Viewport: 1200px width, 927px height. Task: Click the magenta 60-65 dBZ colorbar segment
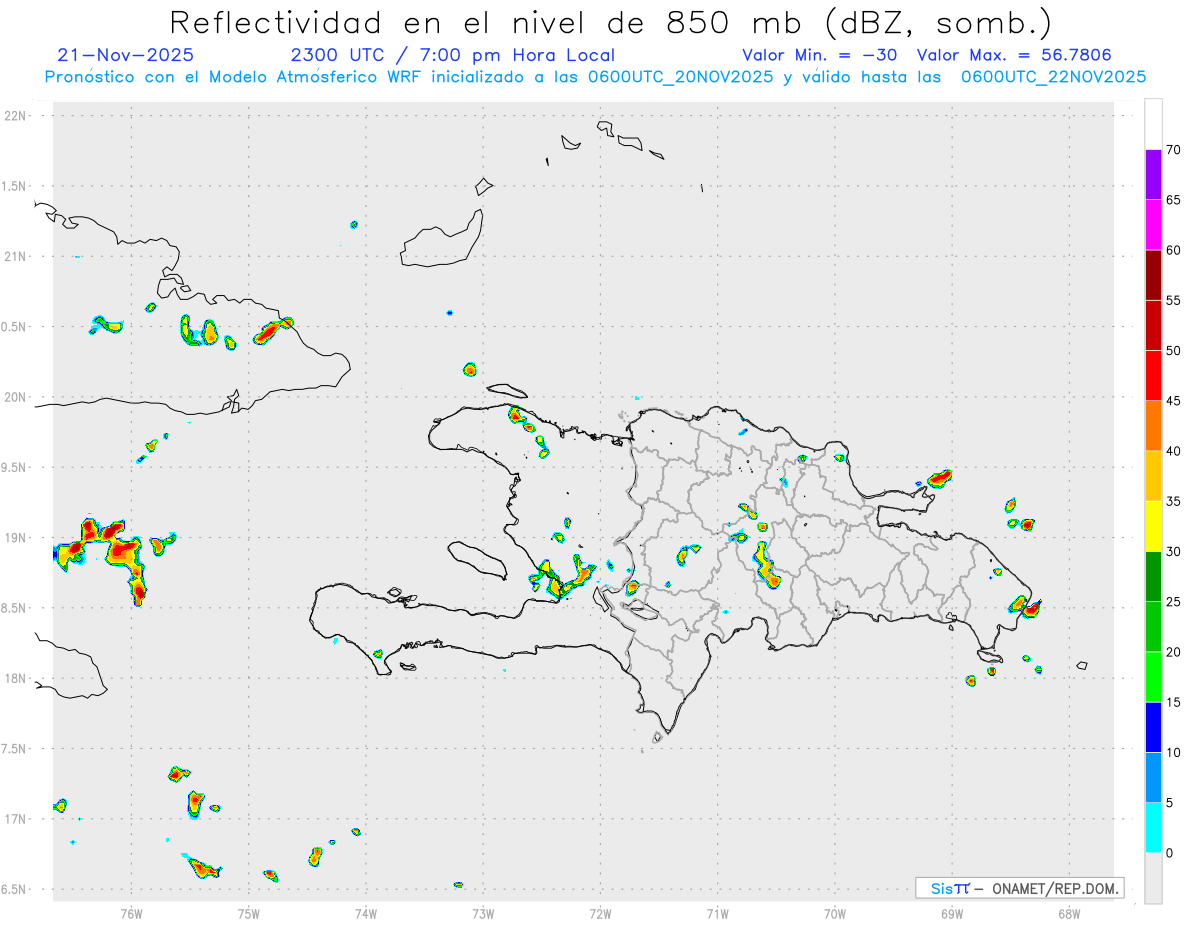tap(1153, 224)
